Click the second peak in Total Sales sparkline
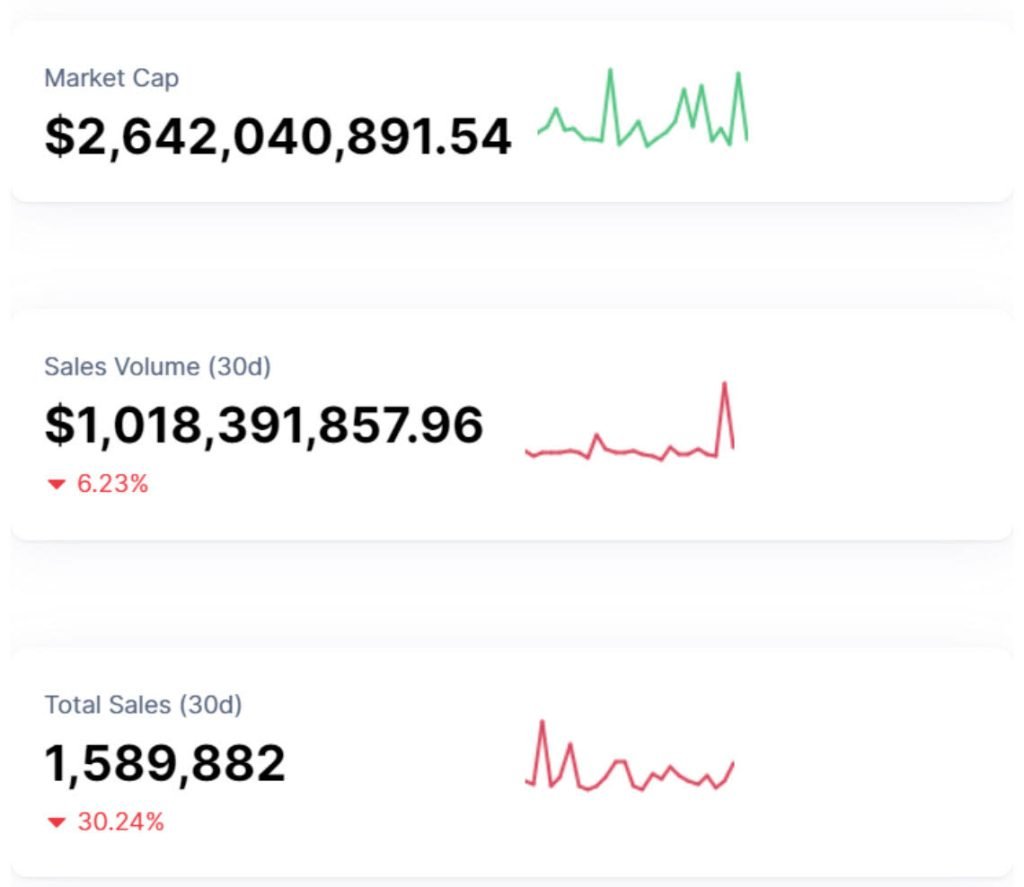1024x887 pixels. coord(570,744)
